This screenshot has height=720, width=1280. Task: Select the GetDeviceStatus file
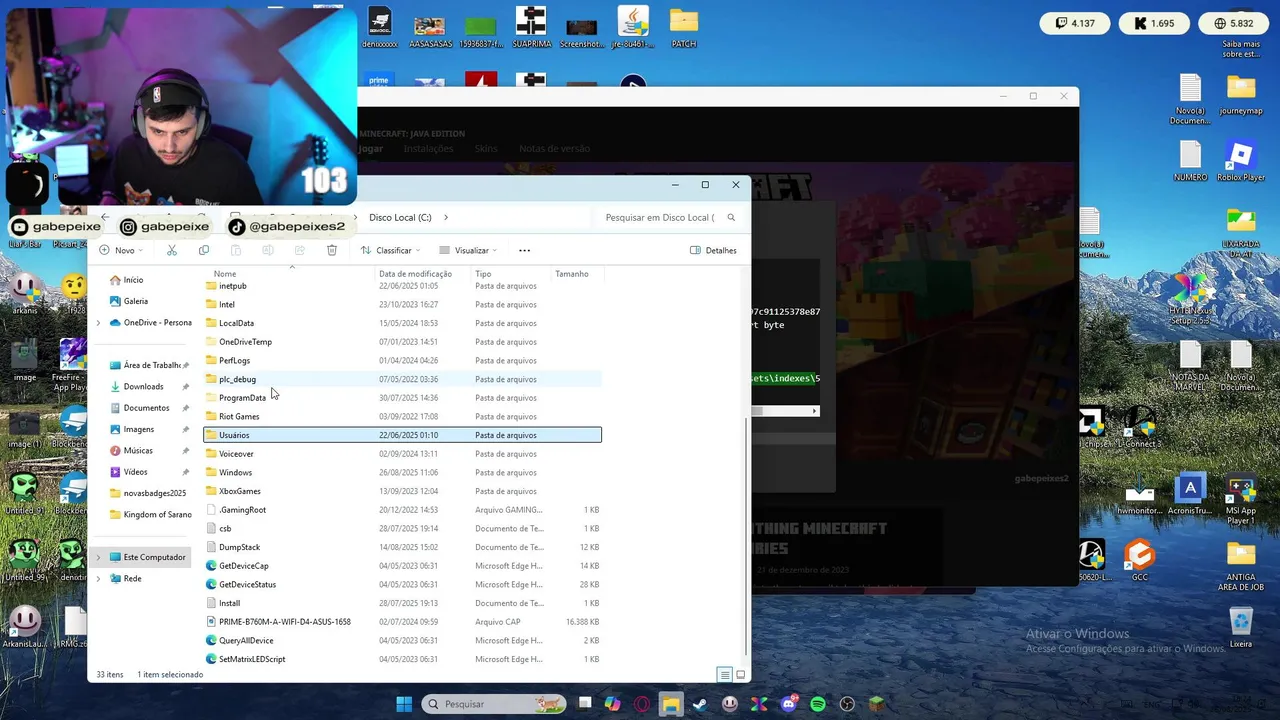click(247, 584)
